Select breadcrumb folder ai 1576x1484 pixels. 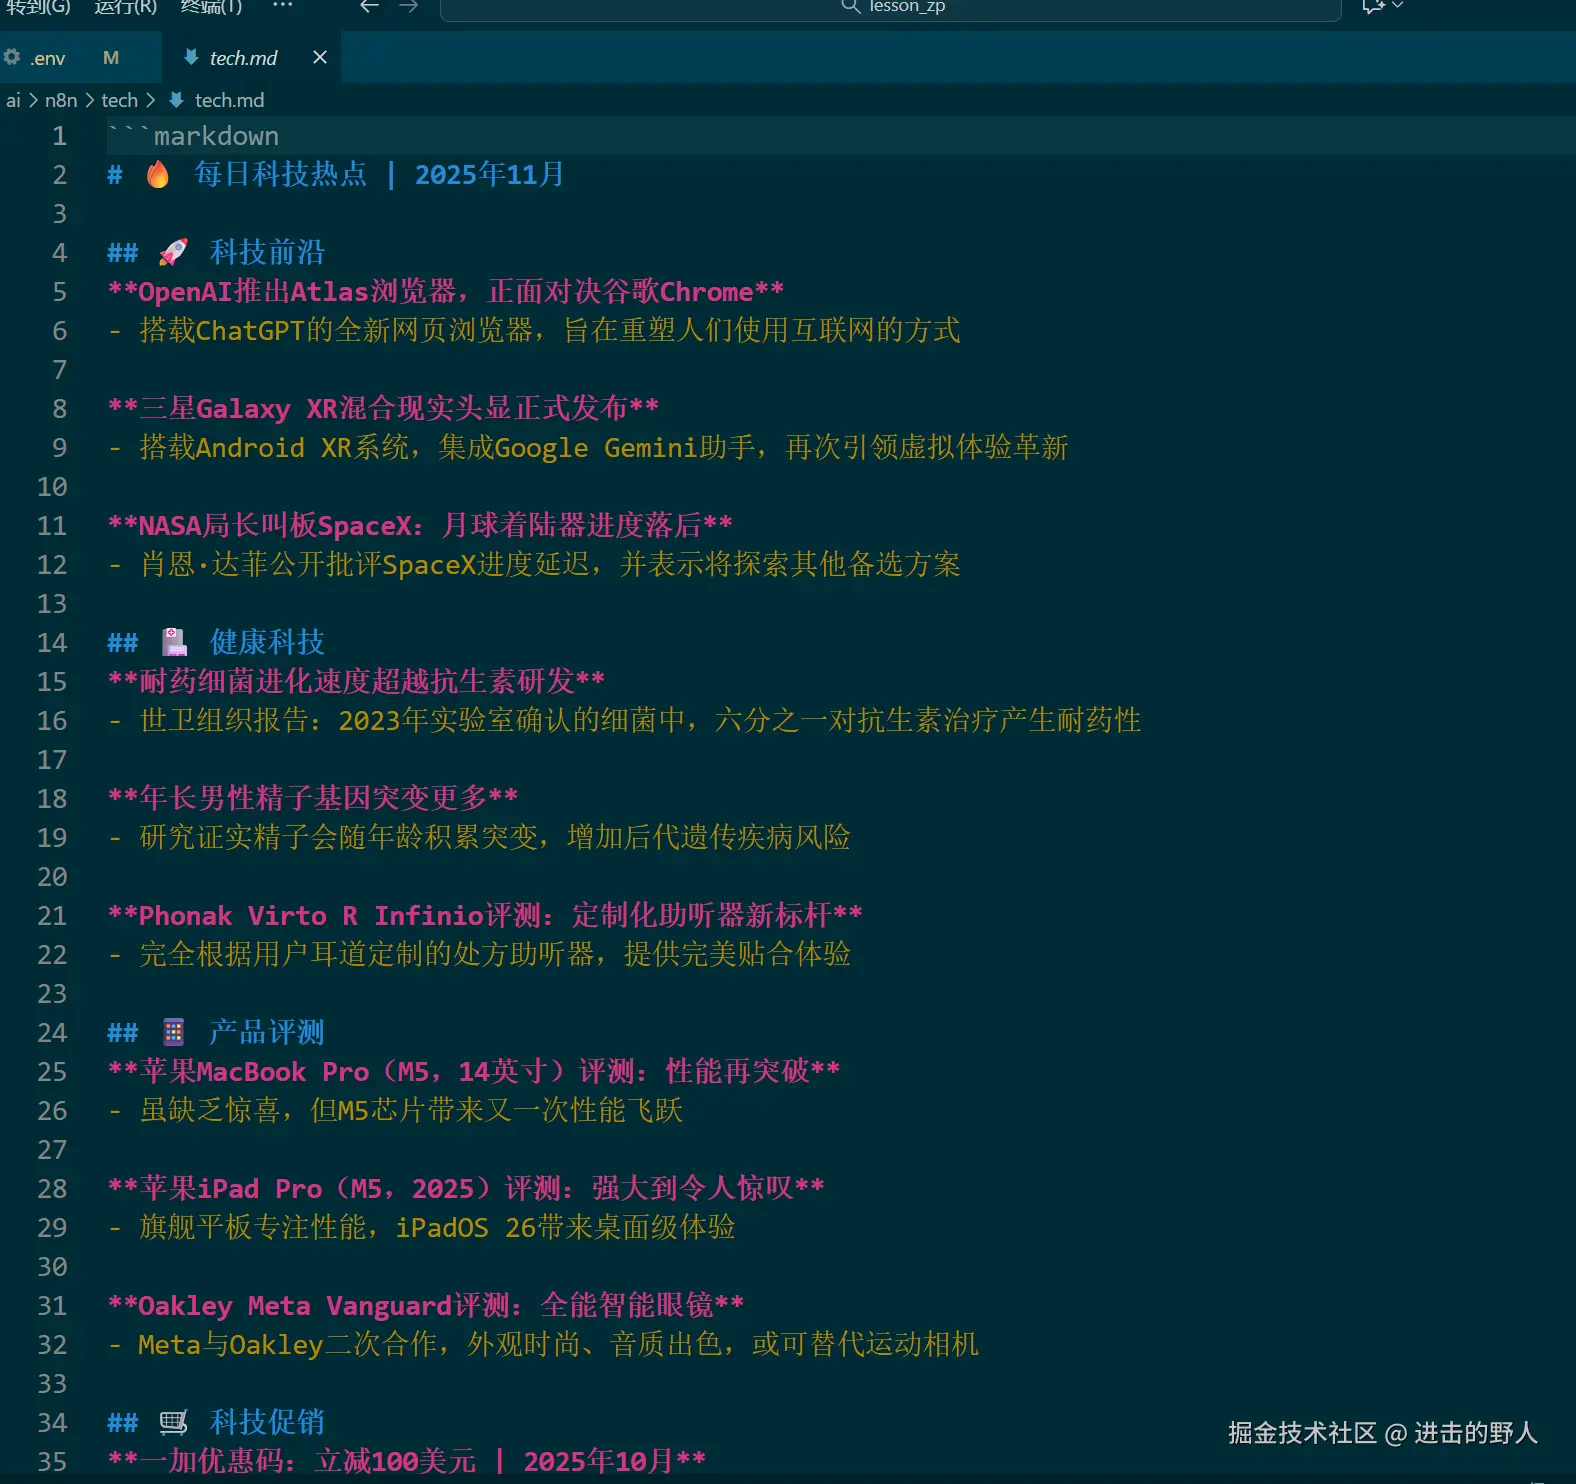tap(13, 100)
